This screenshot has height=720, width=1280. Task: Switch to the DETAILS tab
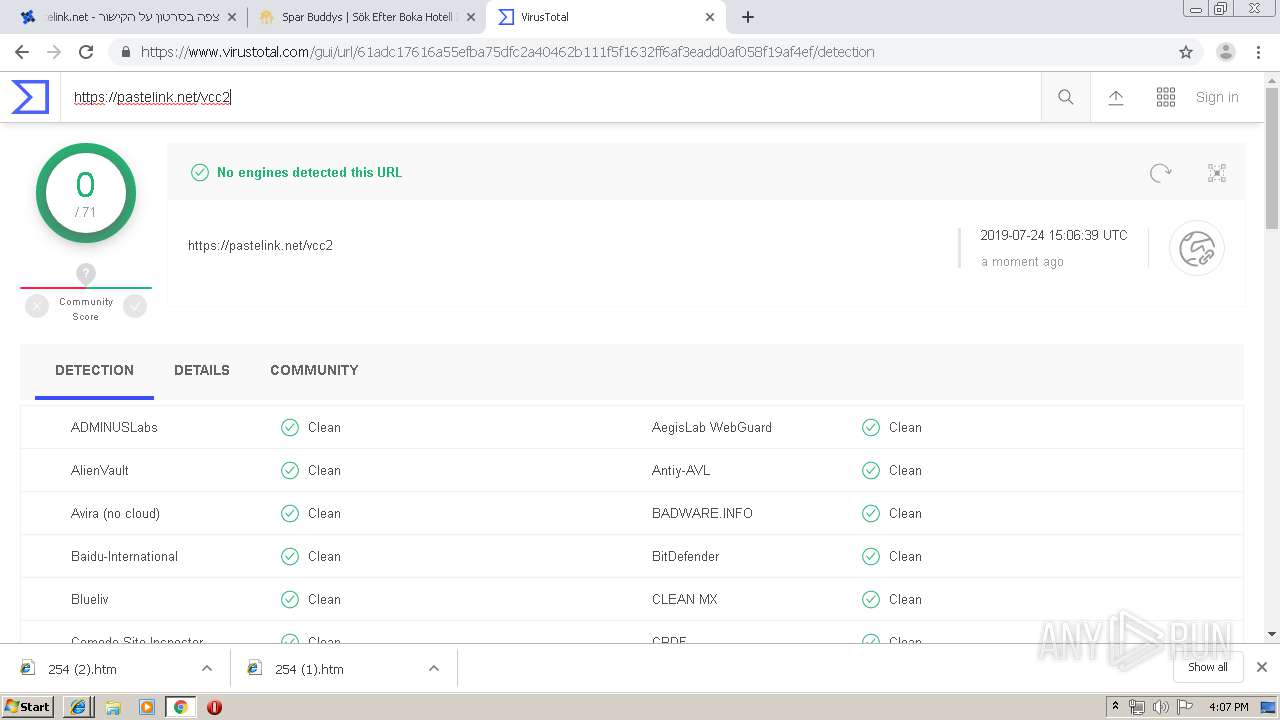[202, 370]
